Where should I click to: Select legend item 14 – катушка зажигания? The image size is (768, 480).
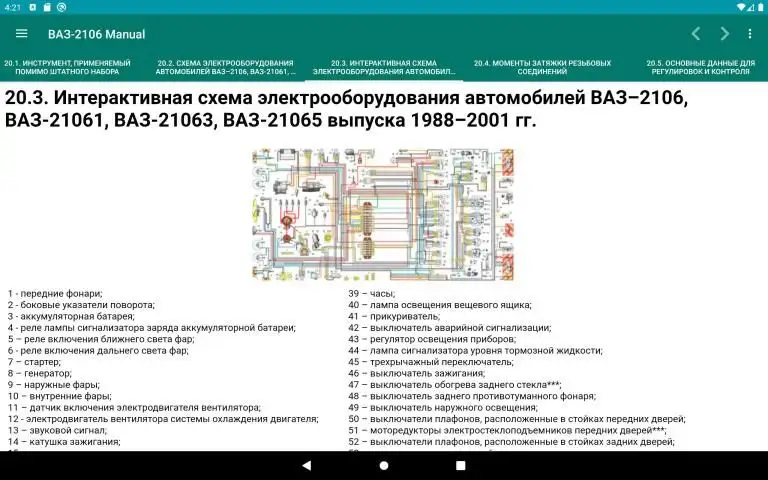[x=64, y=442]
